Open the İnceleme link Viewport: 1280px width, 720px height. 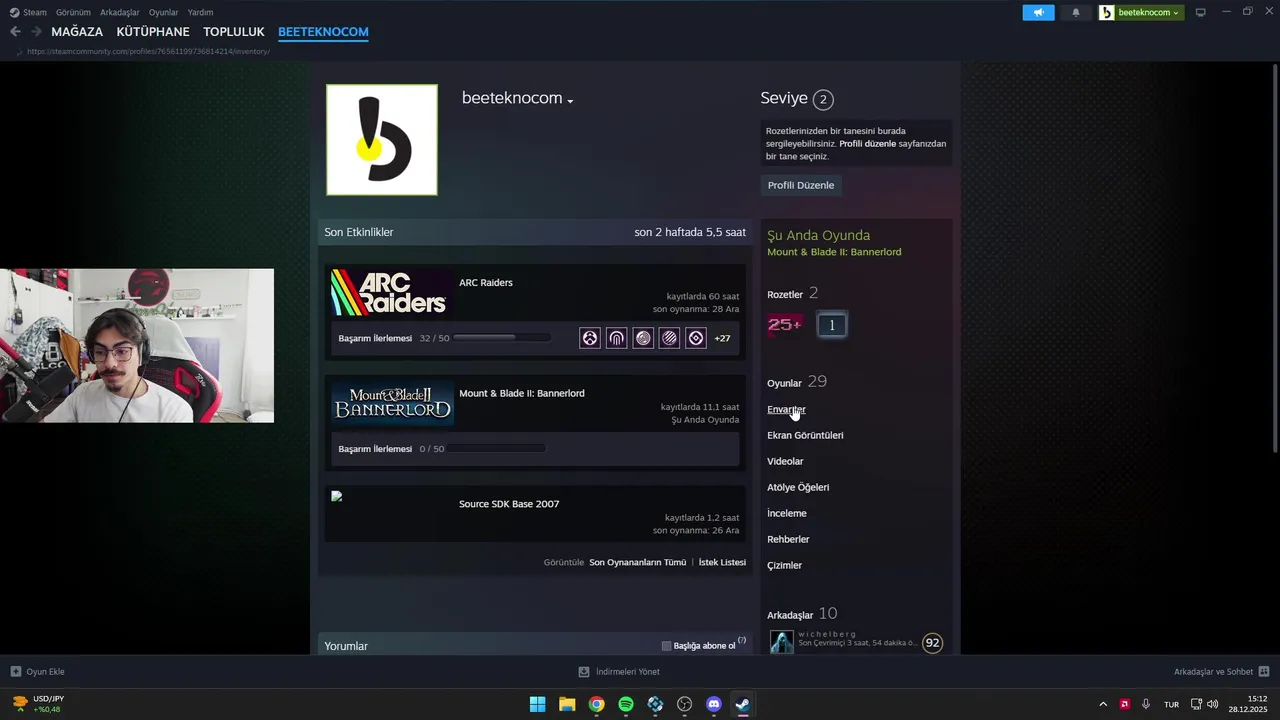787,513
